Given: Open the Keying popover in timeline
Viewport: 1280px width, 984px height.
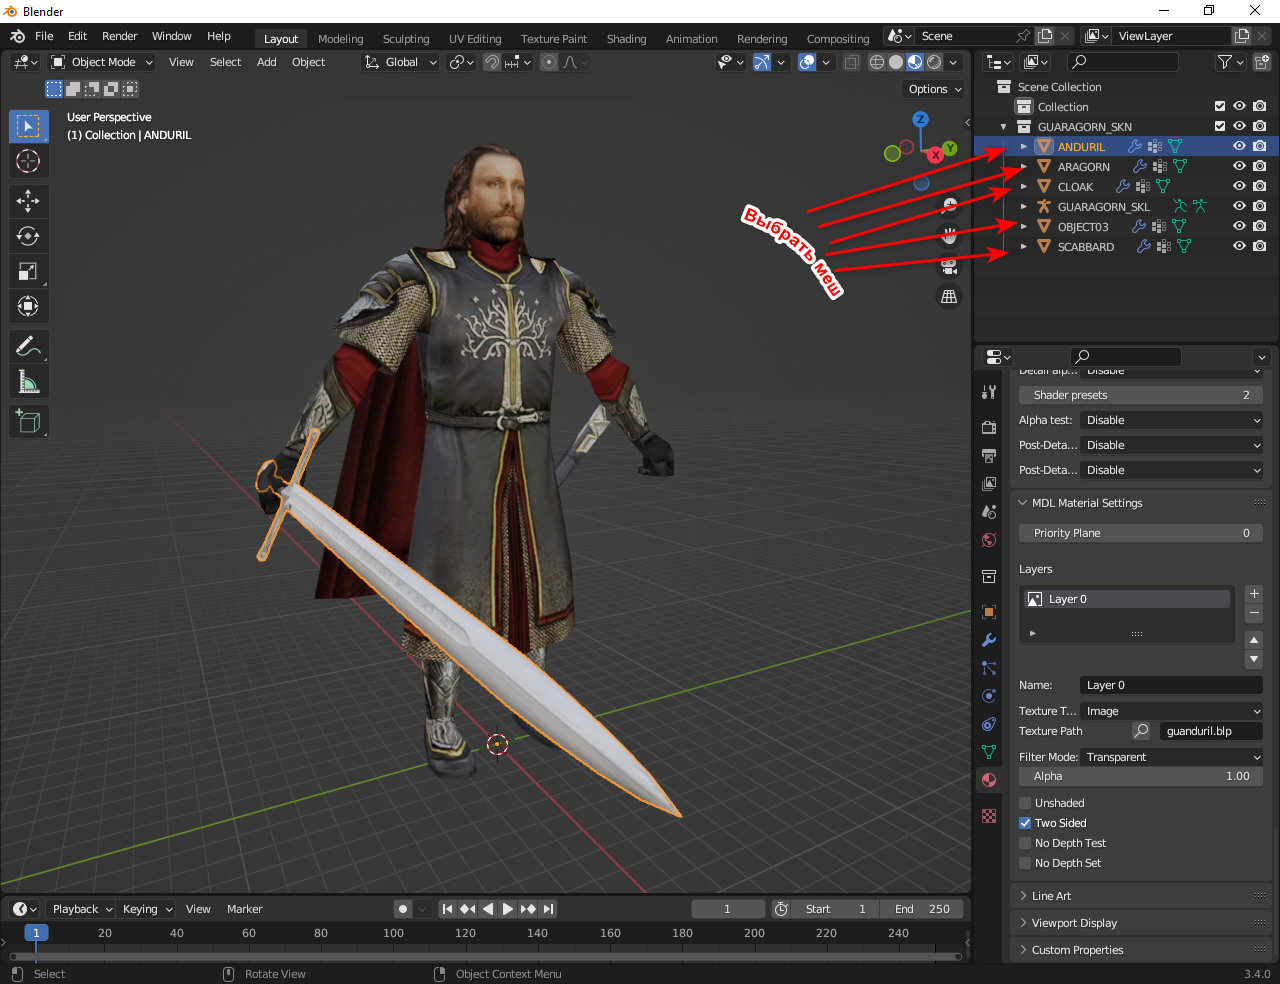Looking at the screenshot, I should pos(147,909).
